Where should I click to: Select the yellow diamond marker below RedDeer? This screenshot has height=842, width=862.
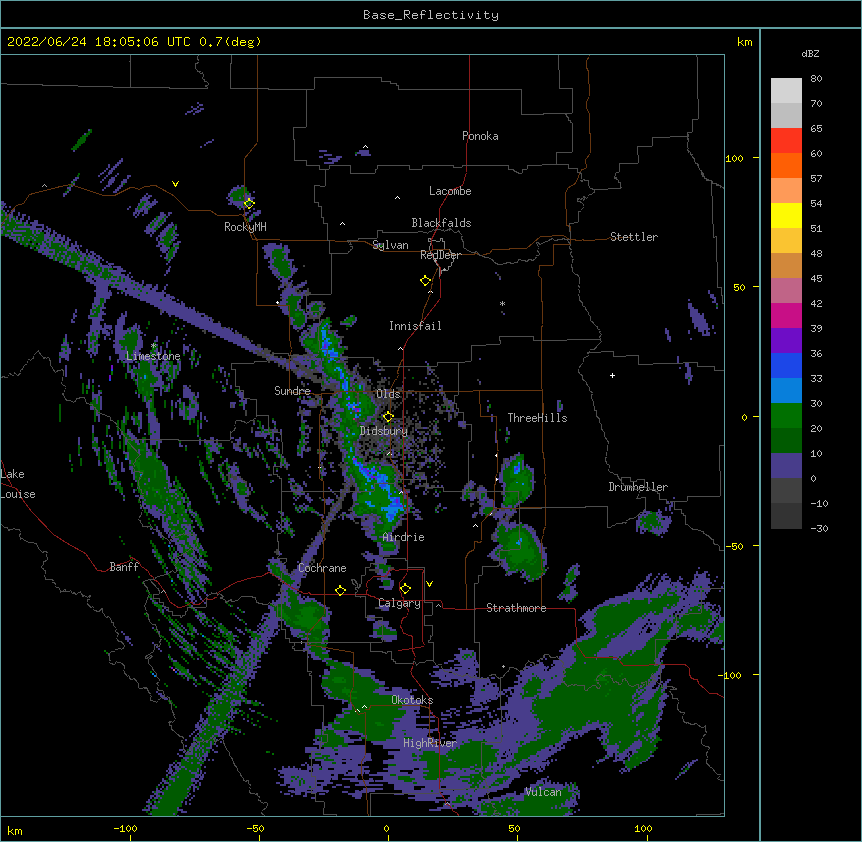click(425, 281)
